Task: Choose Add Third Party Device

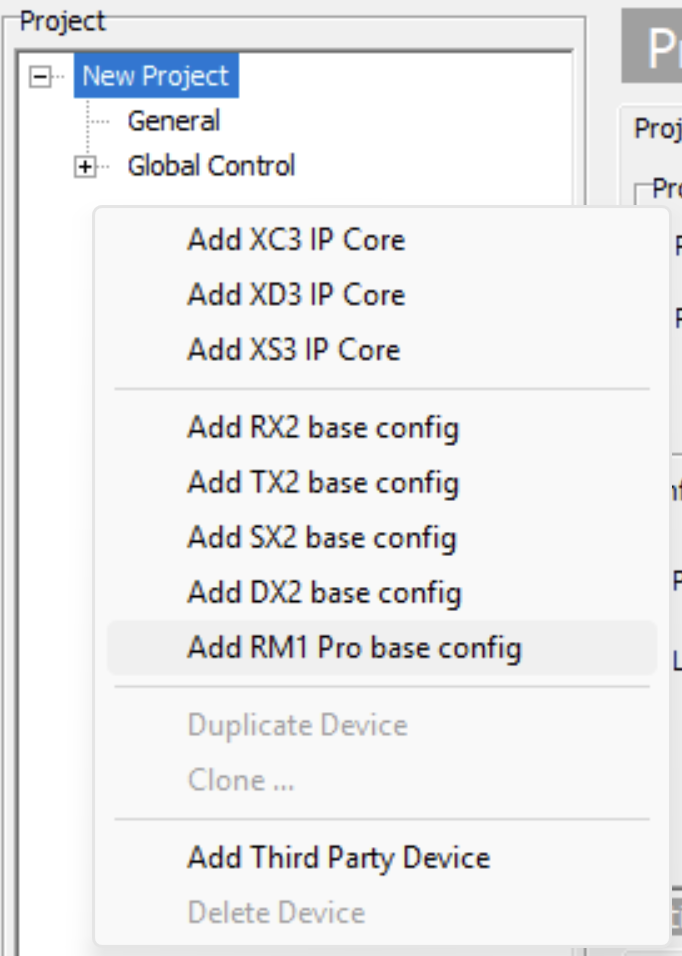Action: (338, 858)
